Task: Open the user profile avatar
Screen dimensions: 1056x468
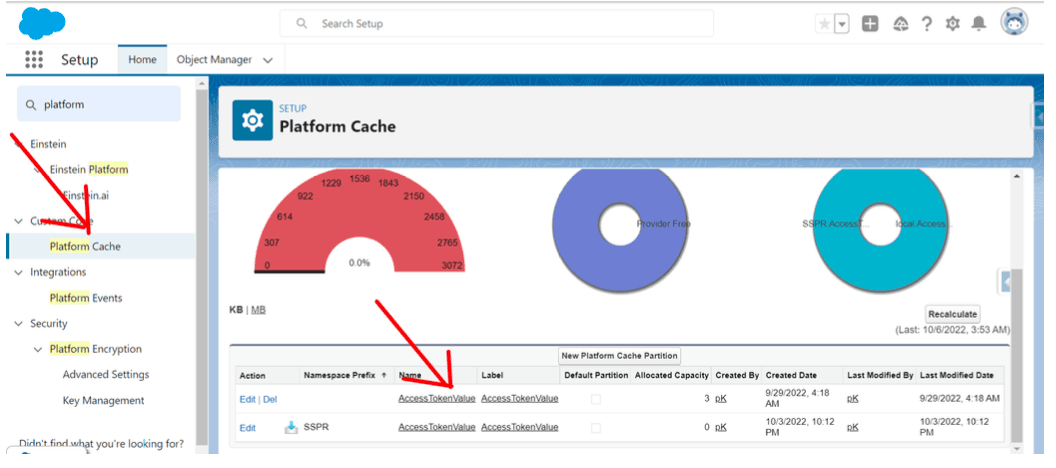Action: pos(1014,23)
